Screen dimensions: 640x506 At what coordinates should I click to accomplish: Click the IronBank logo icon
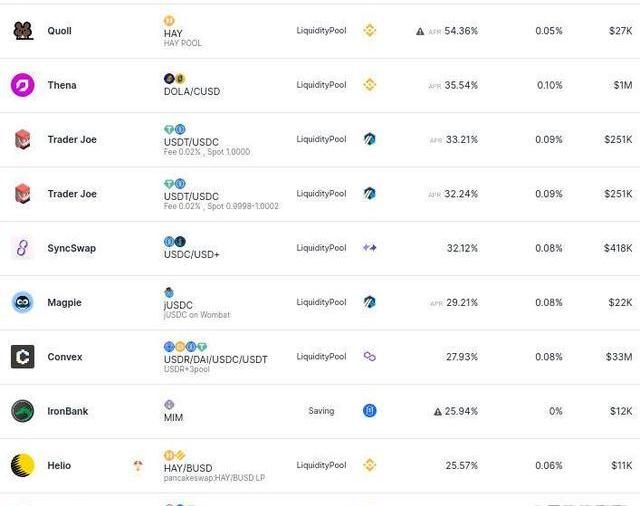pyautogui.click(x=22, y=411)
